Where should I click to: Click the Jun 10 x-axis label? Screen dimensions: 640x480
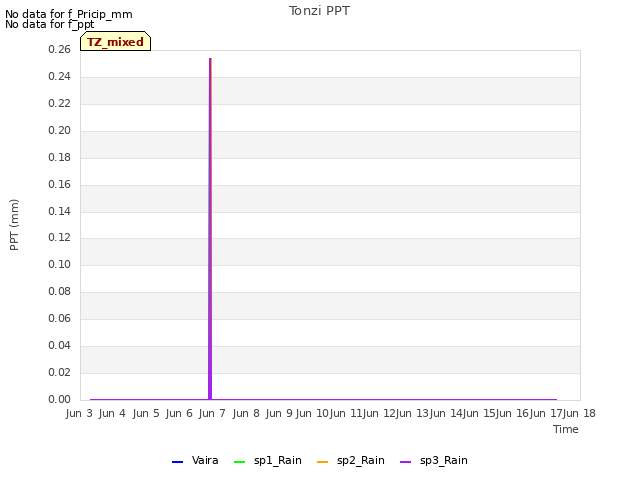point(312,414)
